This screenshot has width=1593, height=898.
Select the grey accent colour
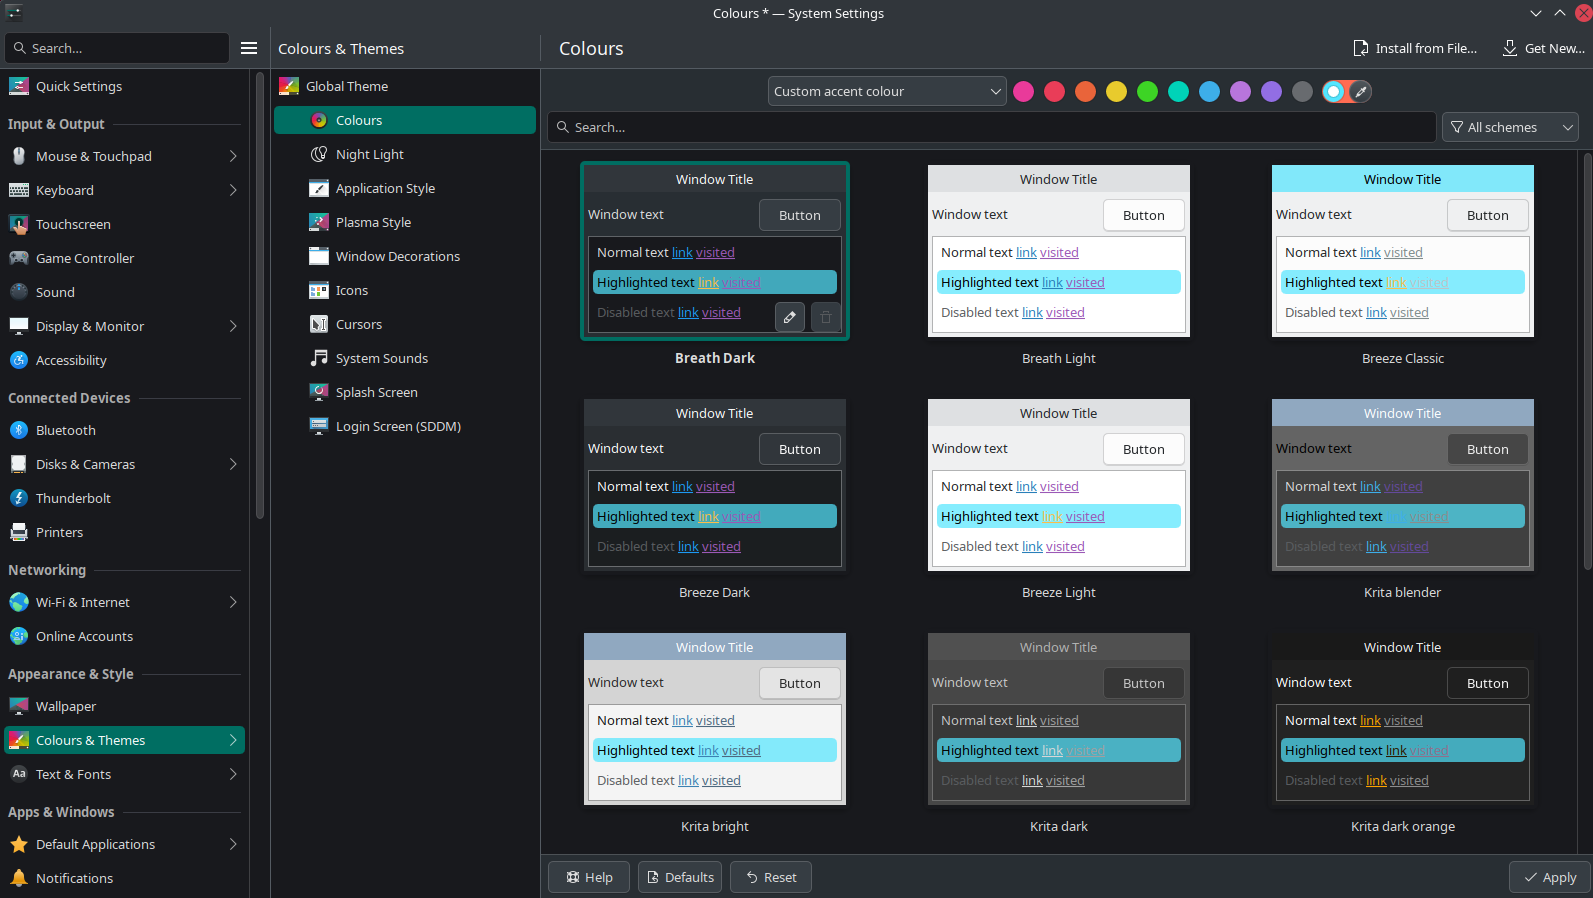1302,92
